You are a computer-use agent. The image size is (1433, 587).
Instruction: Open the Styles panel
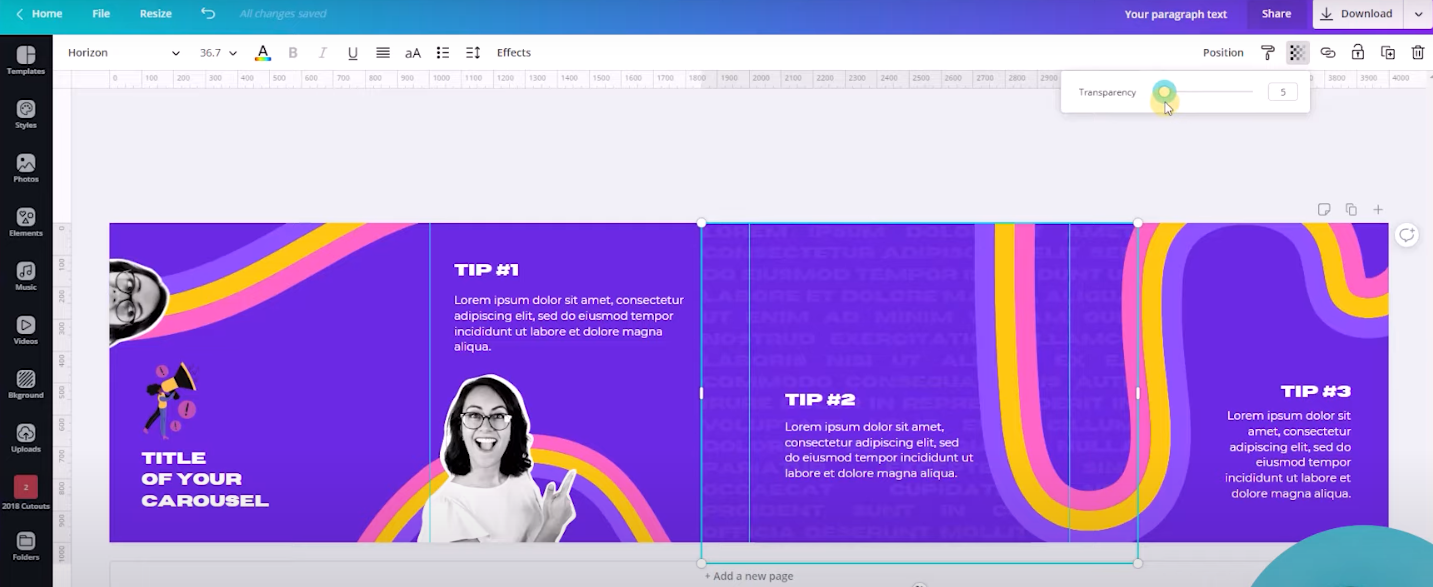26,114
